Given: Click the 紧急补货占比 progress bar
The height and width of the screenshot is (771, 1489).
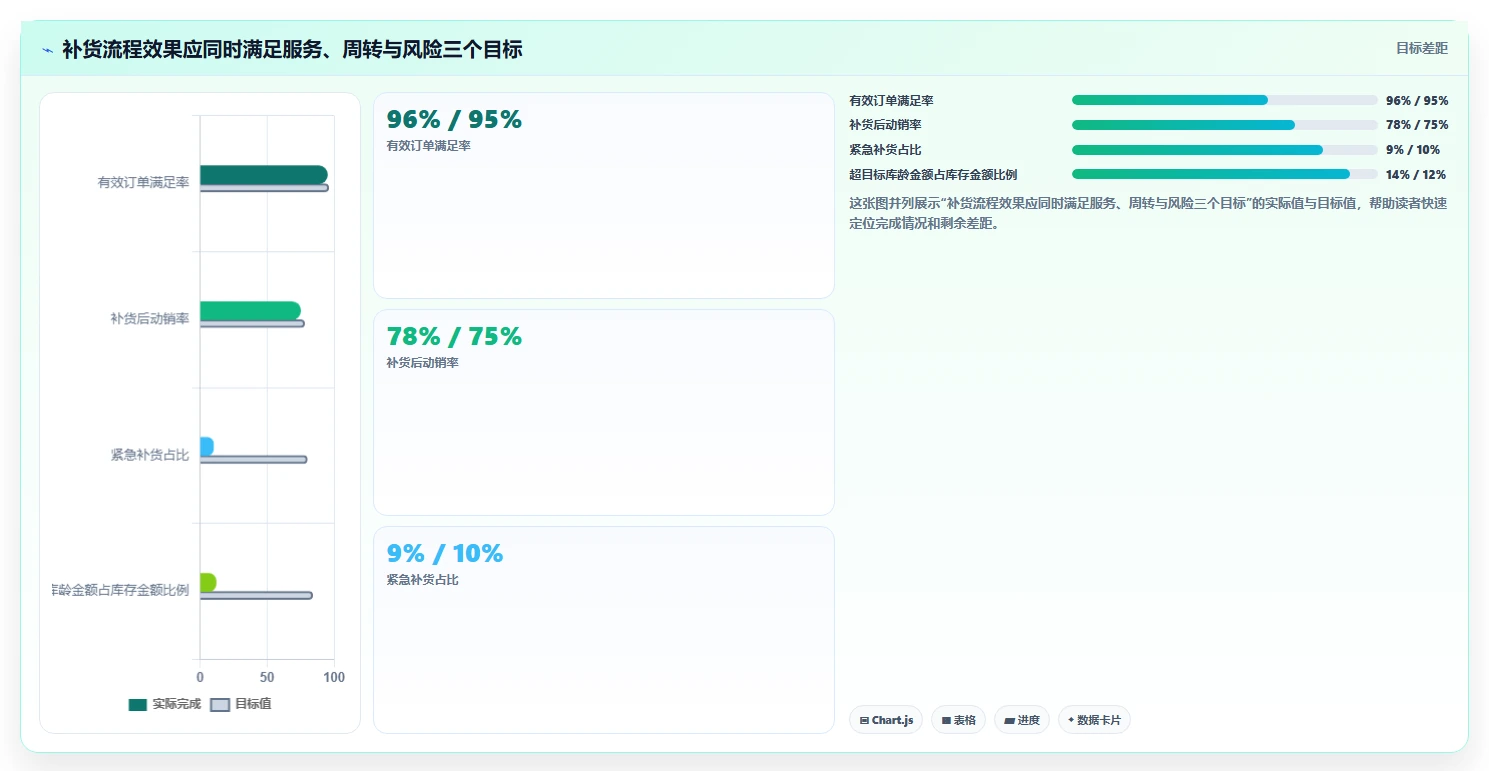Looking at the screenshot, I should tap(1224, 150).
